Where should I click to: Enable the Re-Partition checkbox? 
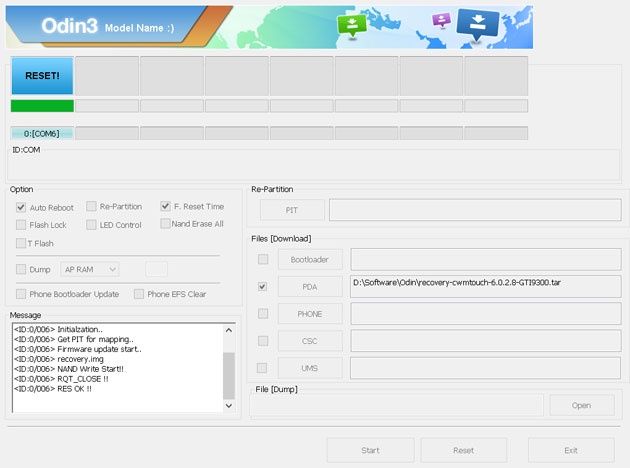click(x=91, y=206)
